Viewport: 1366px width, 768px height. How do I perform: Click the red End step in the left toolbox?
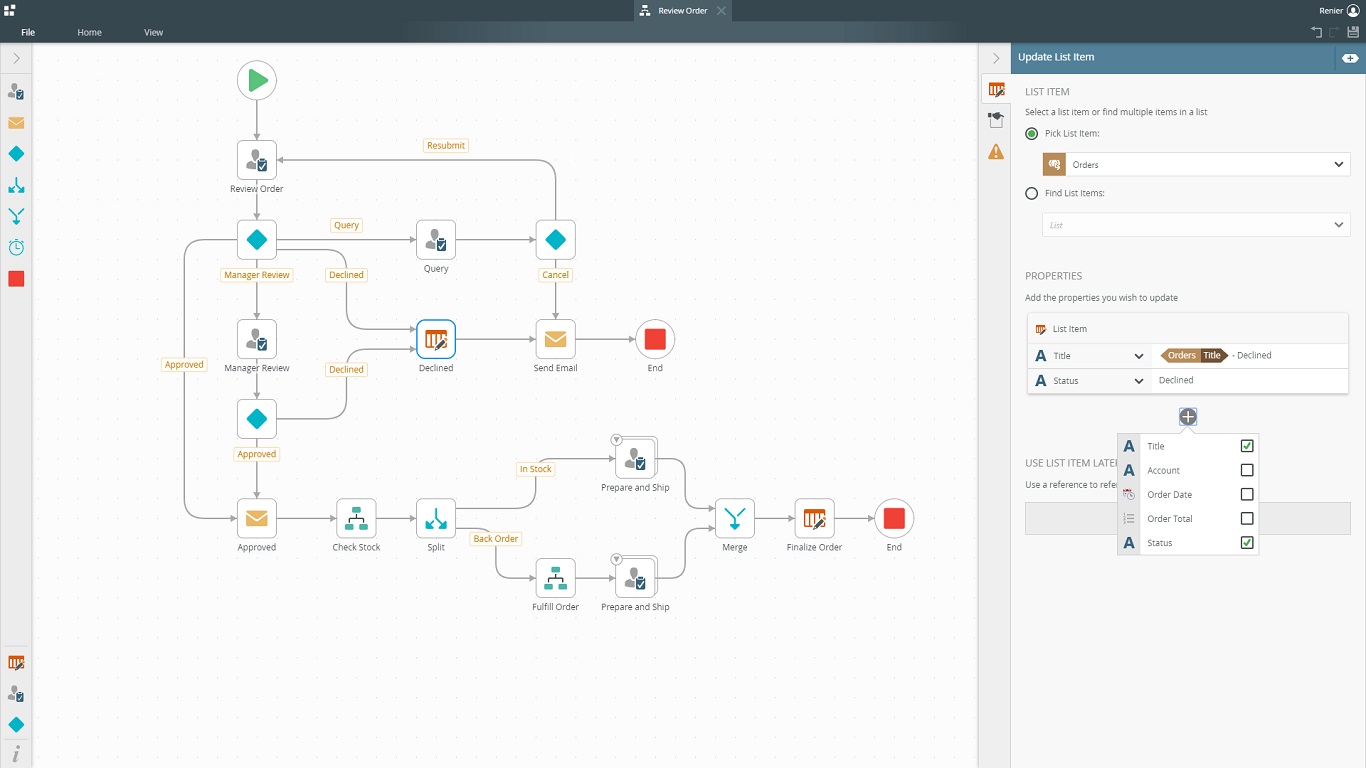click(16, 279)
